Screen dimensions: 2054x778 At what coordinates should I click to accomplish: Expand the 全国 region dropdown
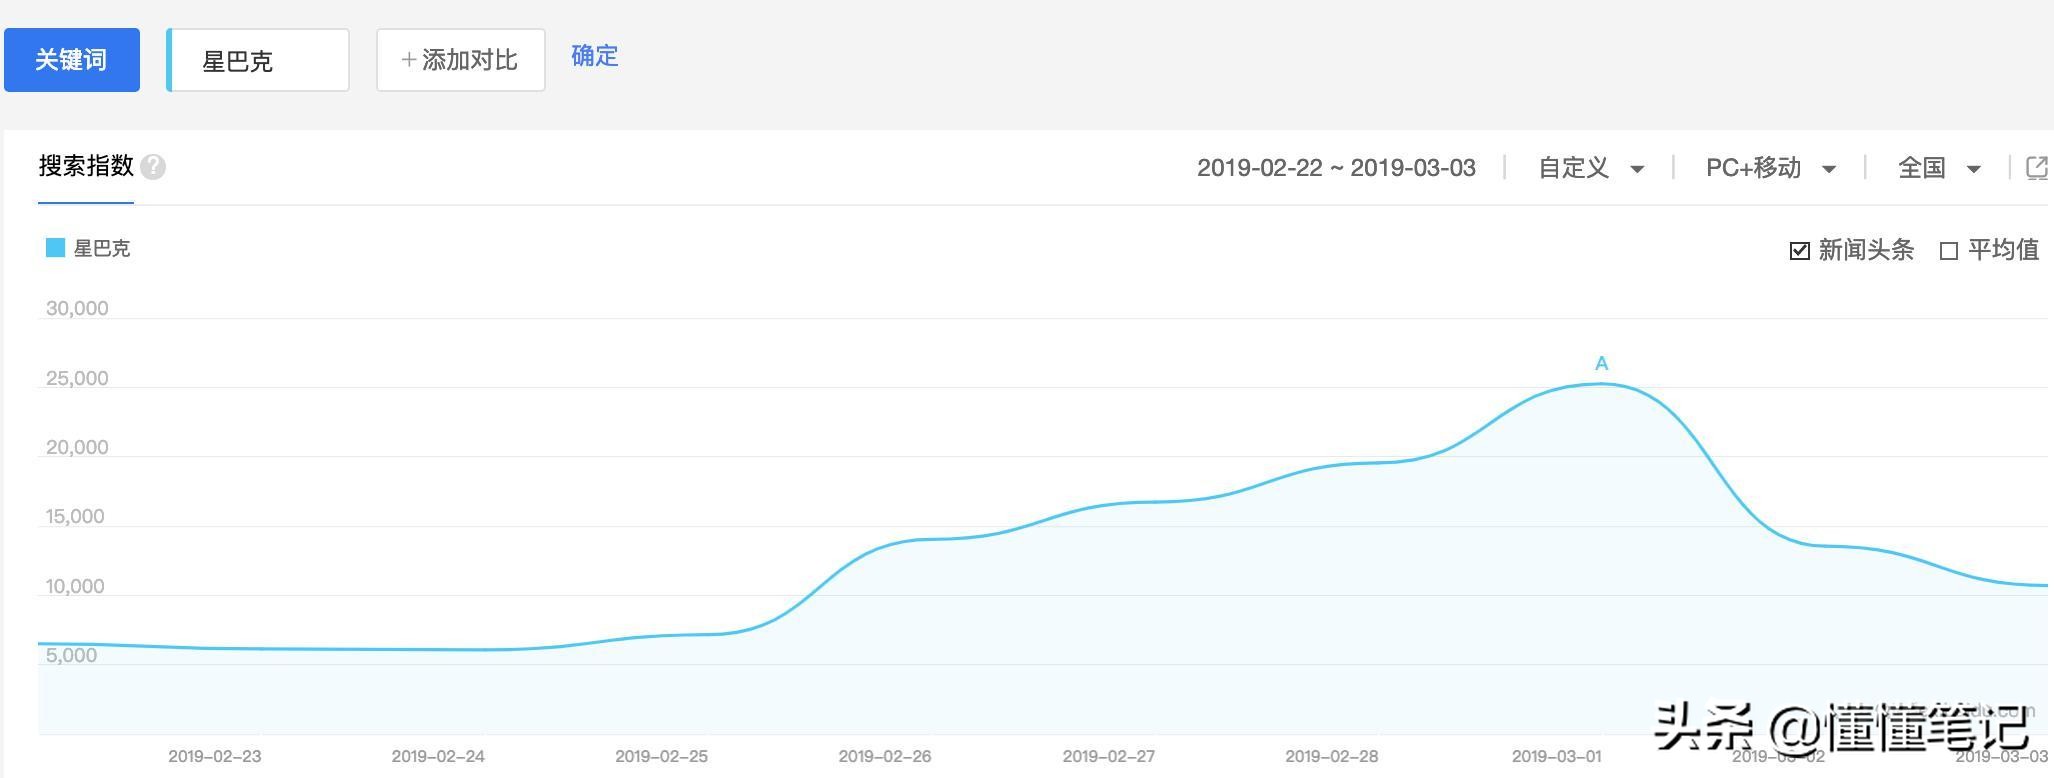pos(1940,168)
